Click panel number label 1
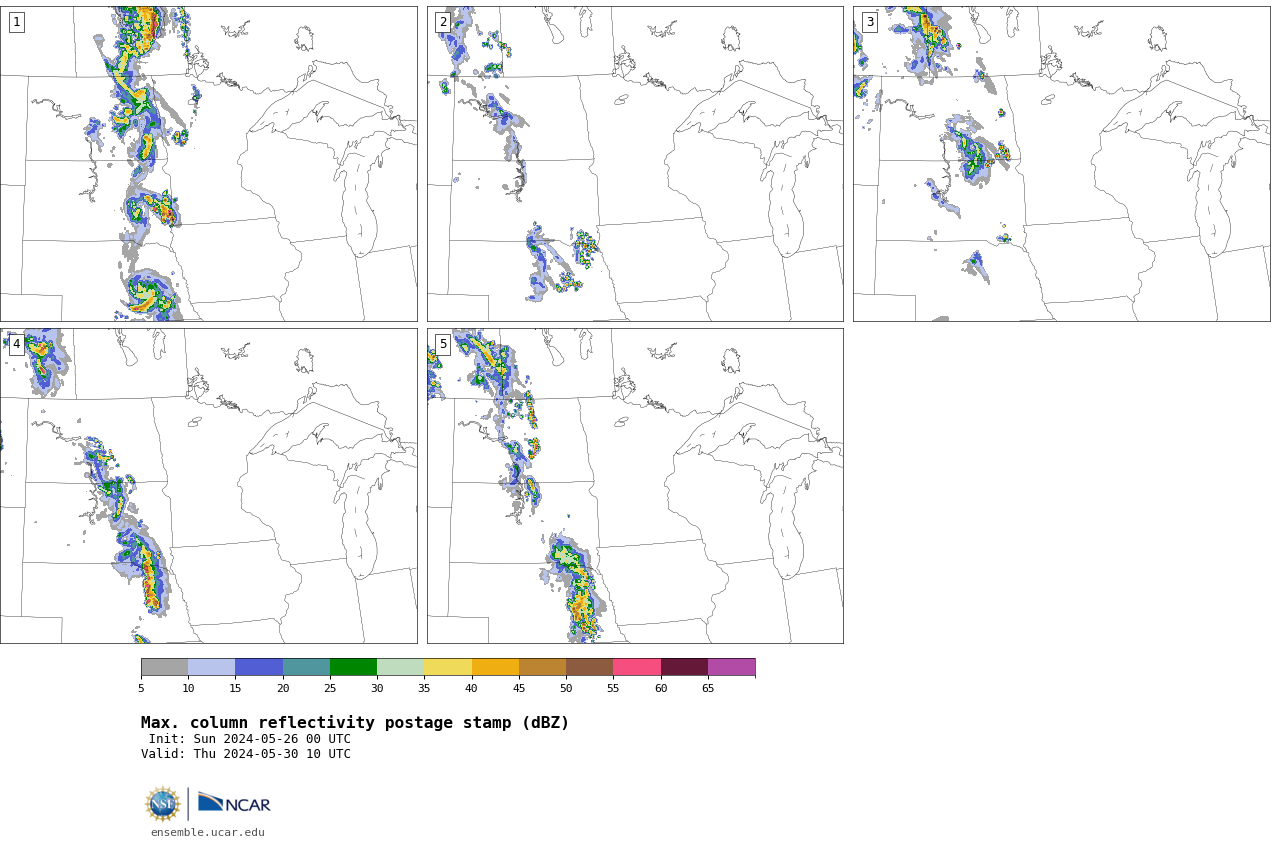This screenshot has height=844, width=1280. [16, 22]
